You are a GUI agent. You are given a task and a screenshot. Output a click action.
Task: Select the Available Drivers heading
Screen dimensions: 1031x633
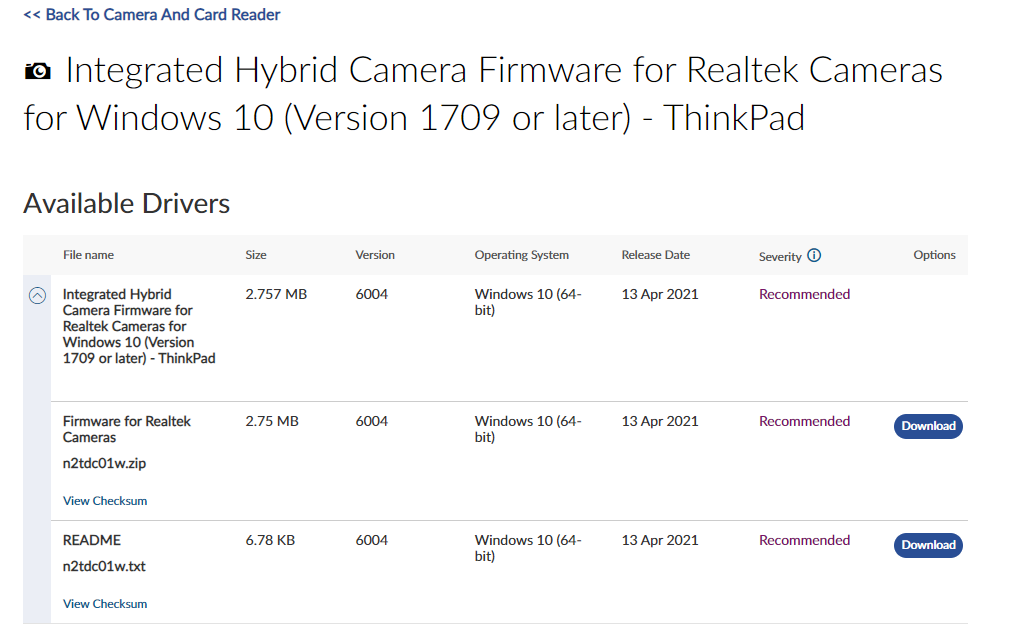pyautogui.click(x=127, y=204)
